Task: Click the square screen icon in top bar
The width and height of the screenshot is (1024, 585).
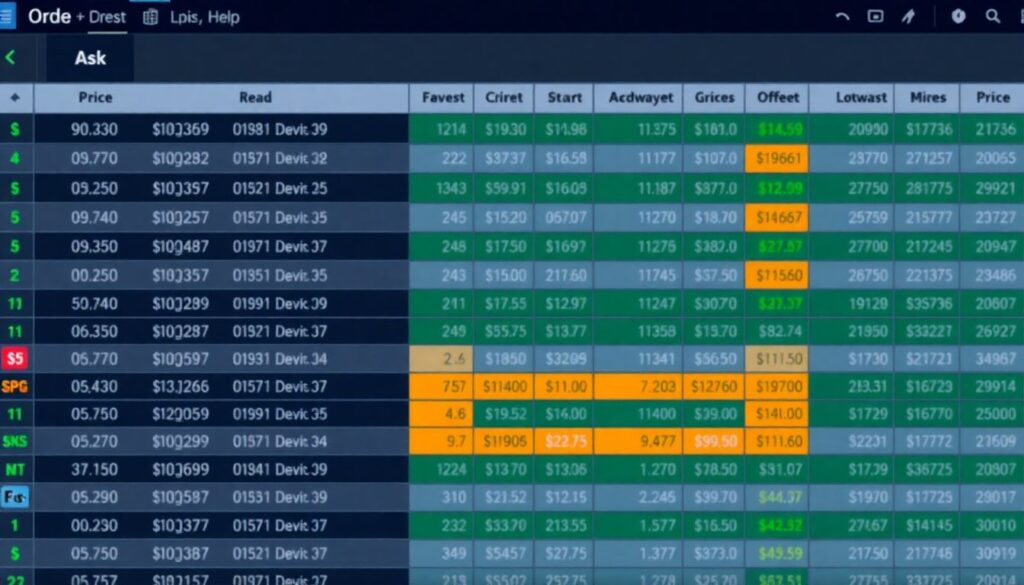Action: 876,16
